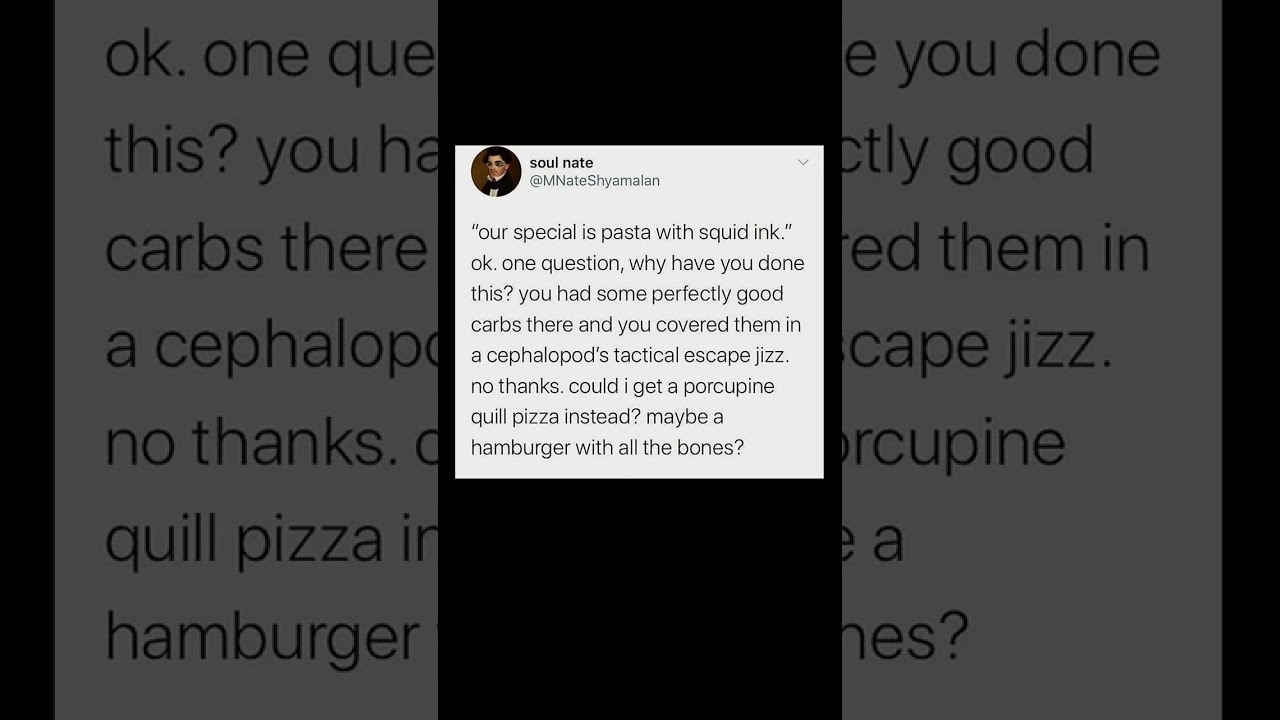
Task: Click the tweet line starting 'carbs there and you'
Action: click(x=636, y=325)
